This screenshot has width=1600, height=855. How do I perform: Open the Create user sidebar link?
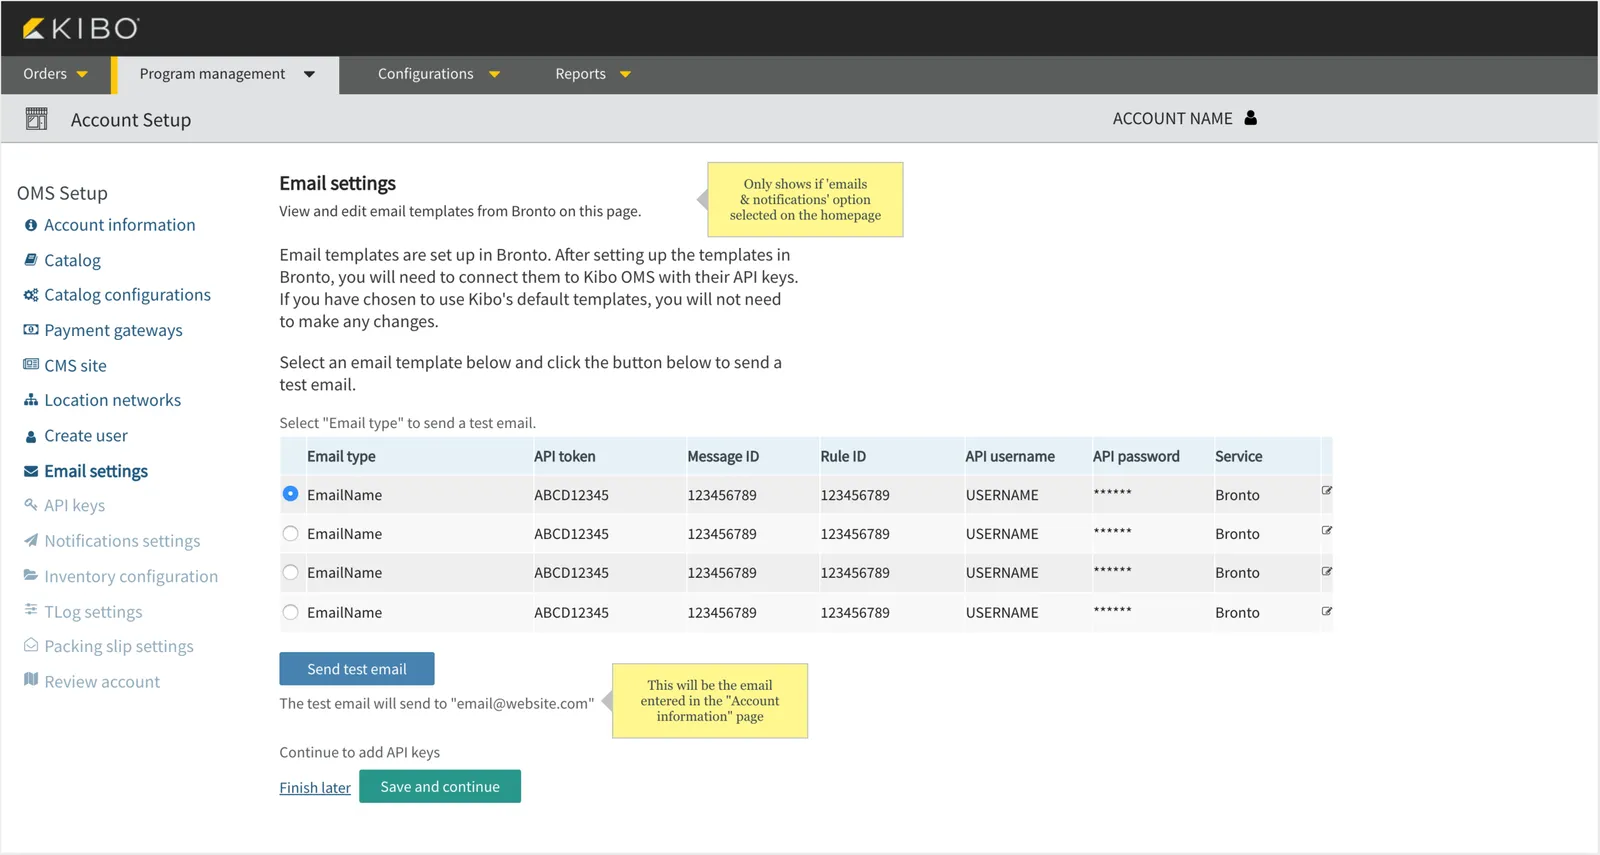86,436
